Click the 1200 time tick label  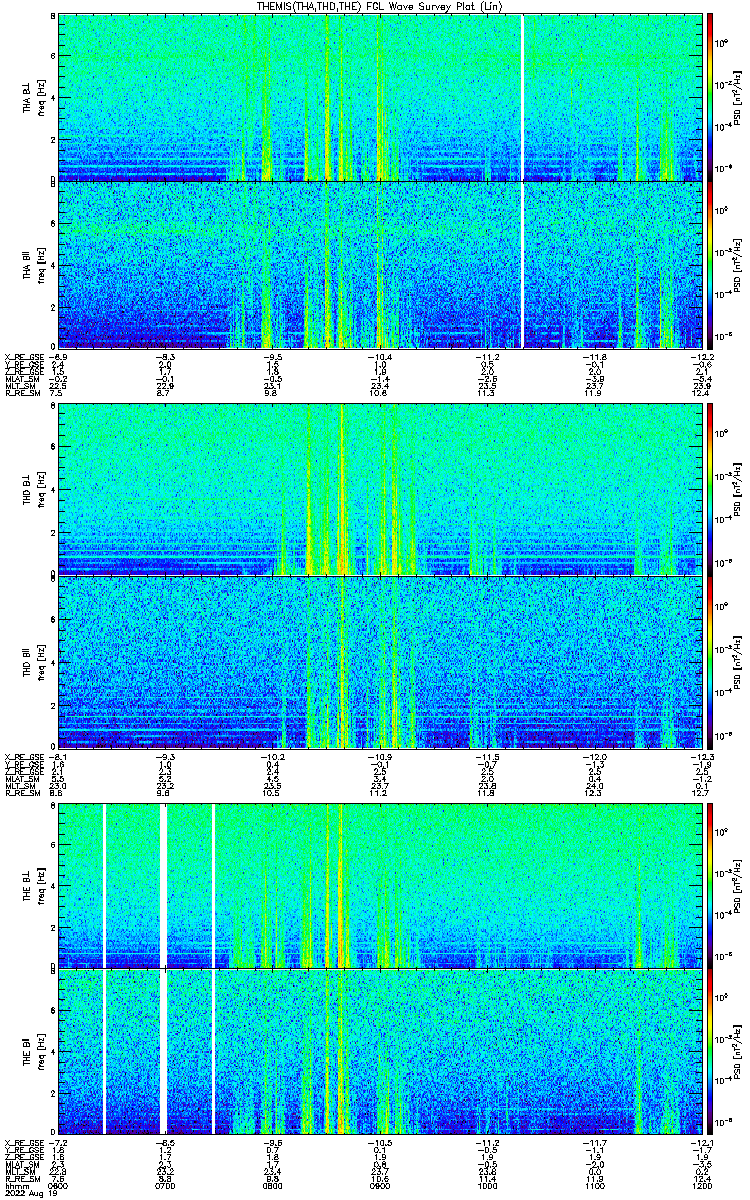tap(701, 1185)
